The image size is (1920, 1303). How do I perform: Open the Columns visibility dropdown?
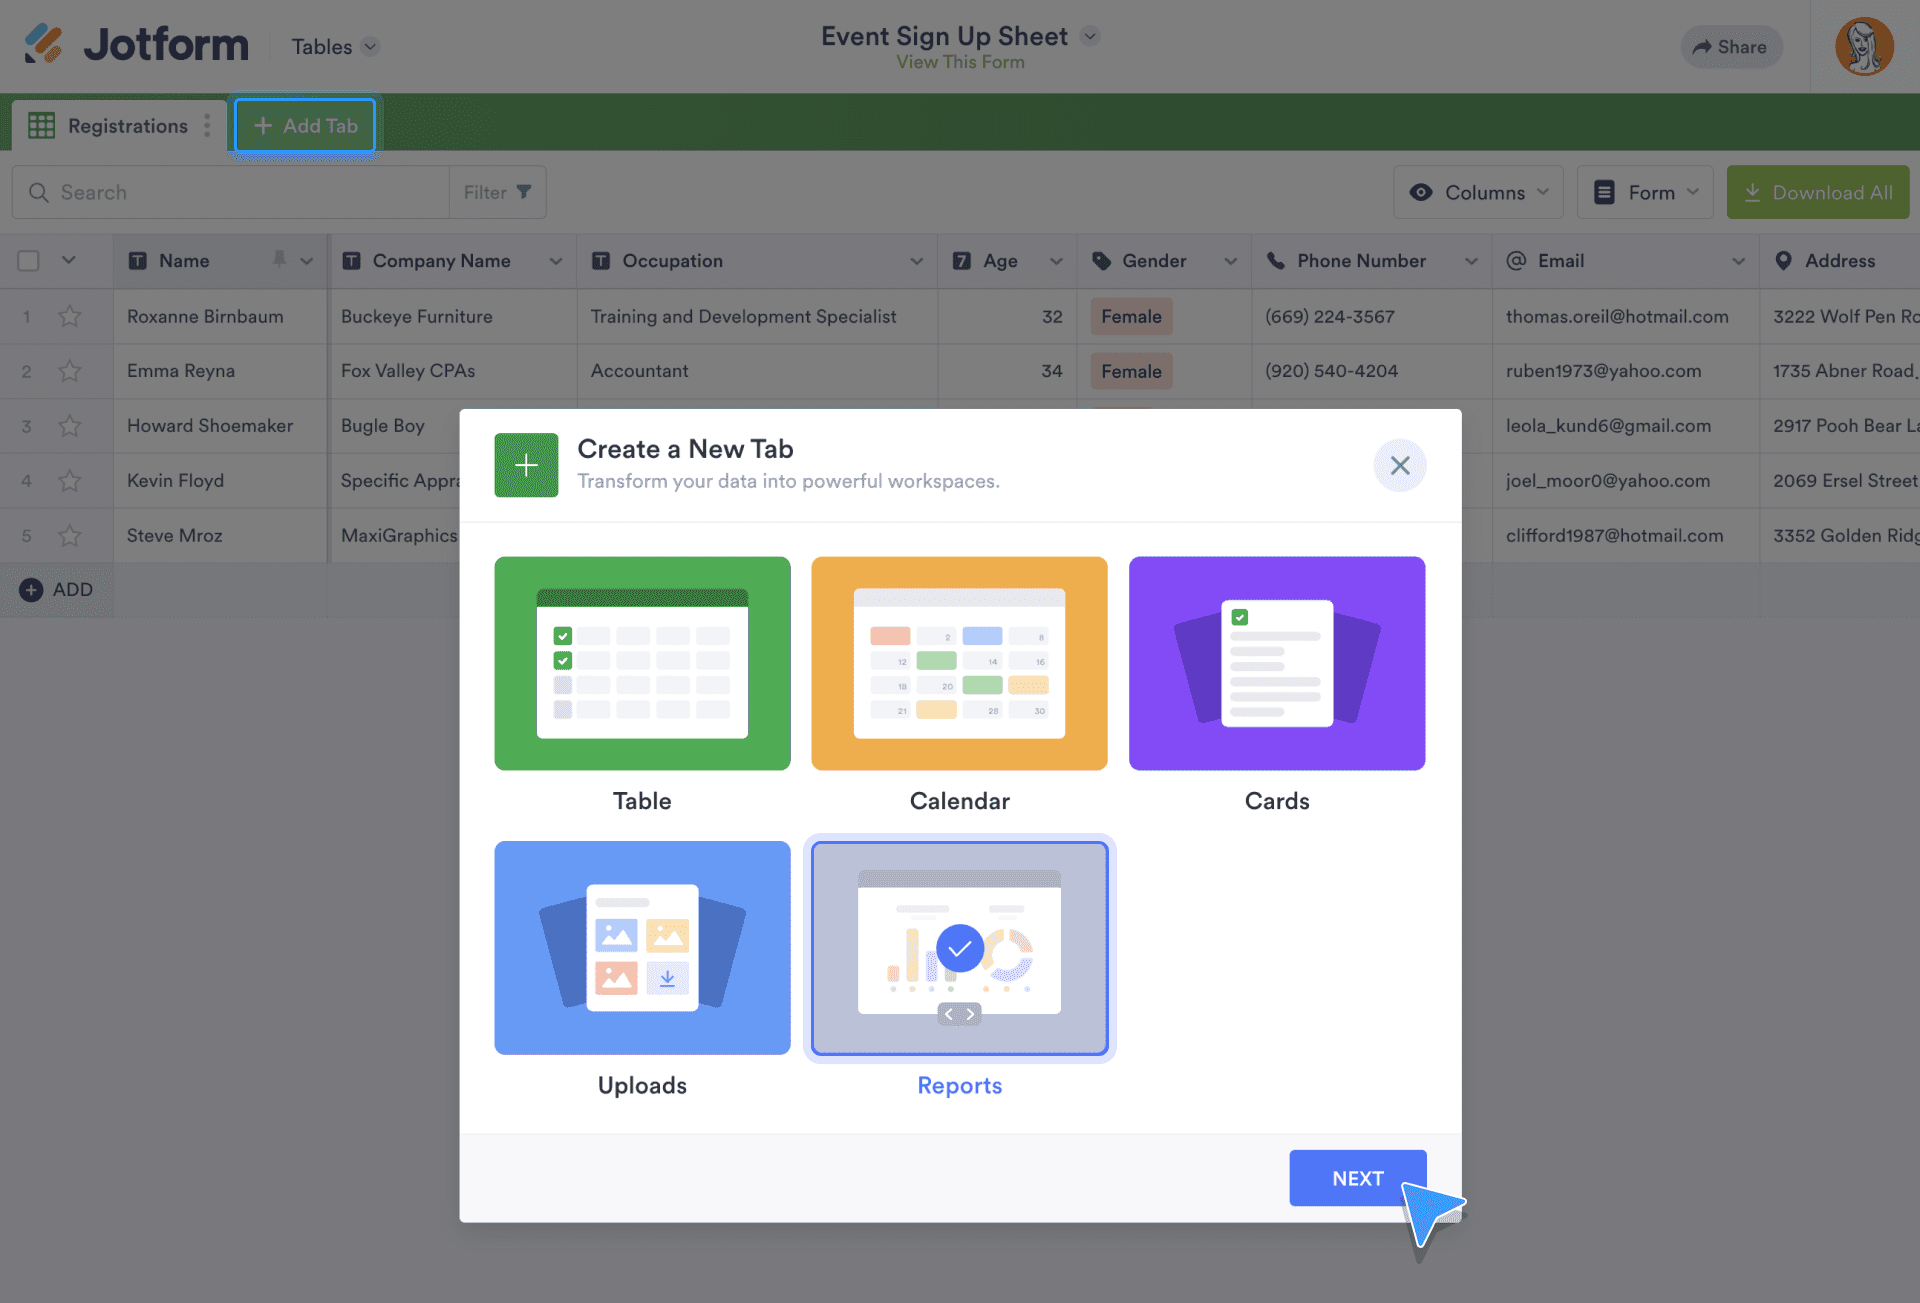tap(1478, 192)
